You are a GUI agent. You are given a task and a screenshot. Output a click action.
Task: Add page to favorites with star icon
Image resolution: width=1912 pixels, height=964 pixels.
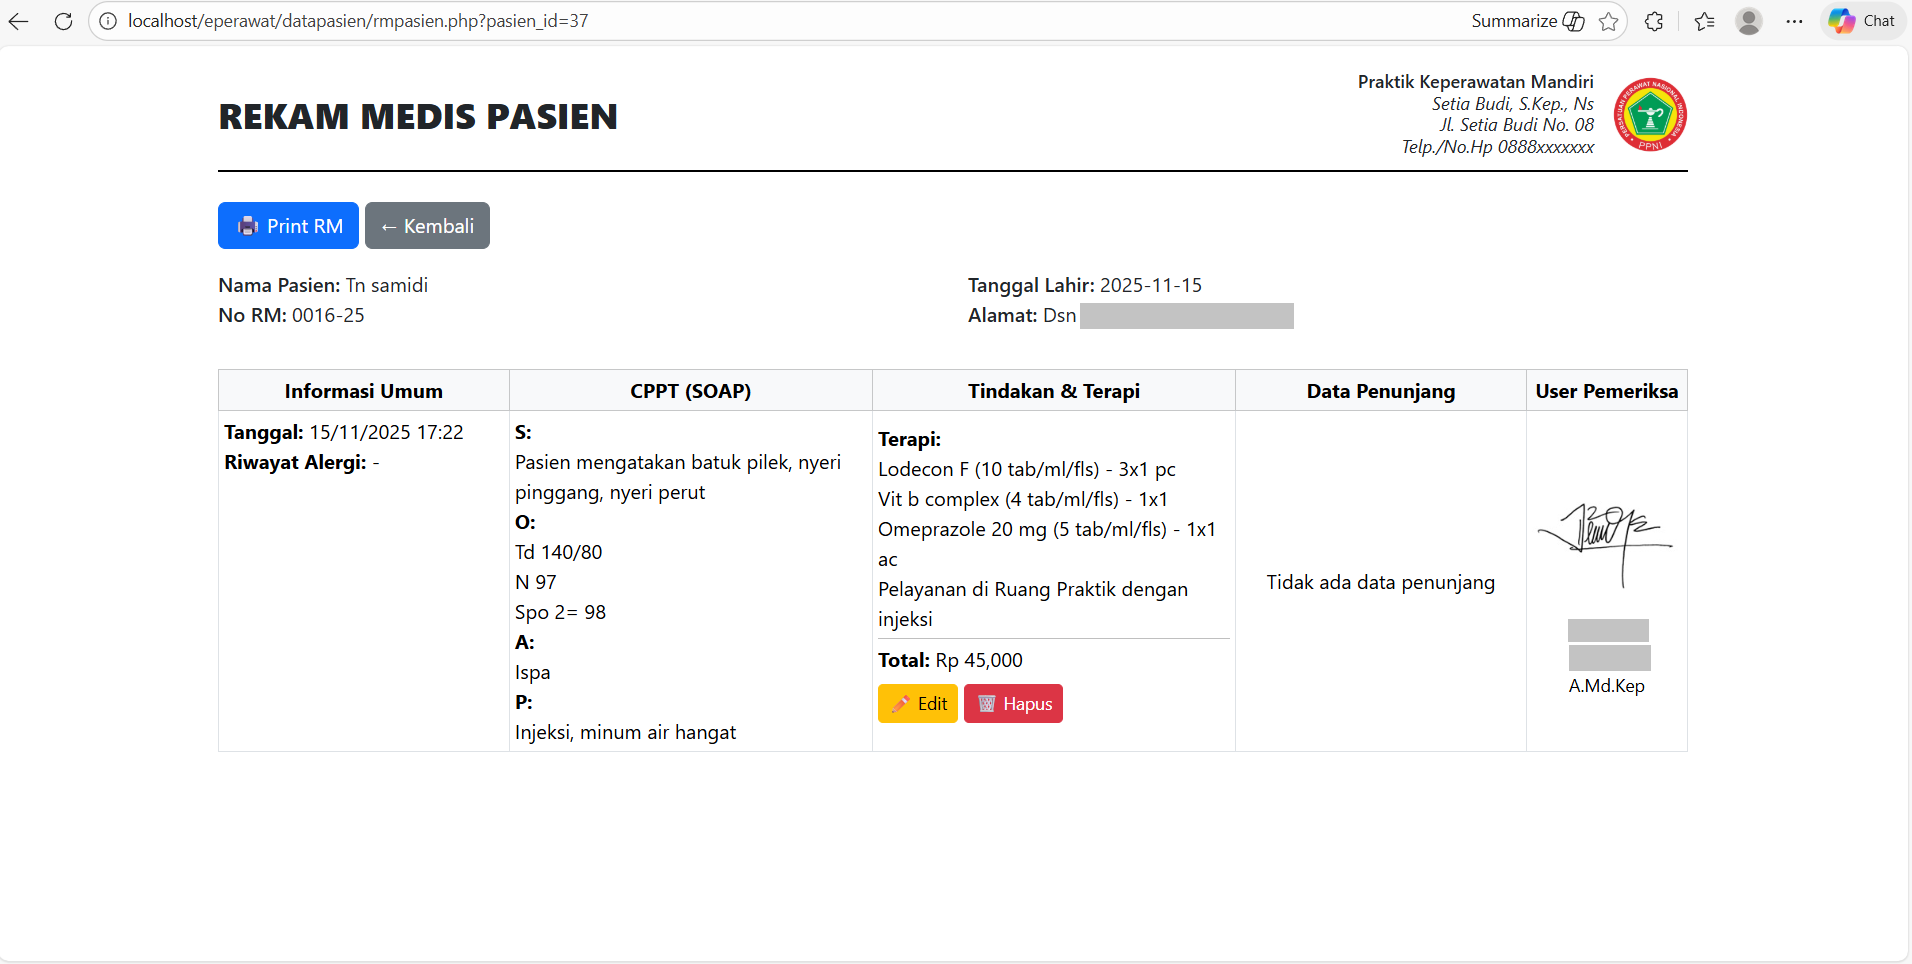tap(1608, 21)
